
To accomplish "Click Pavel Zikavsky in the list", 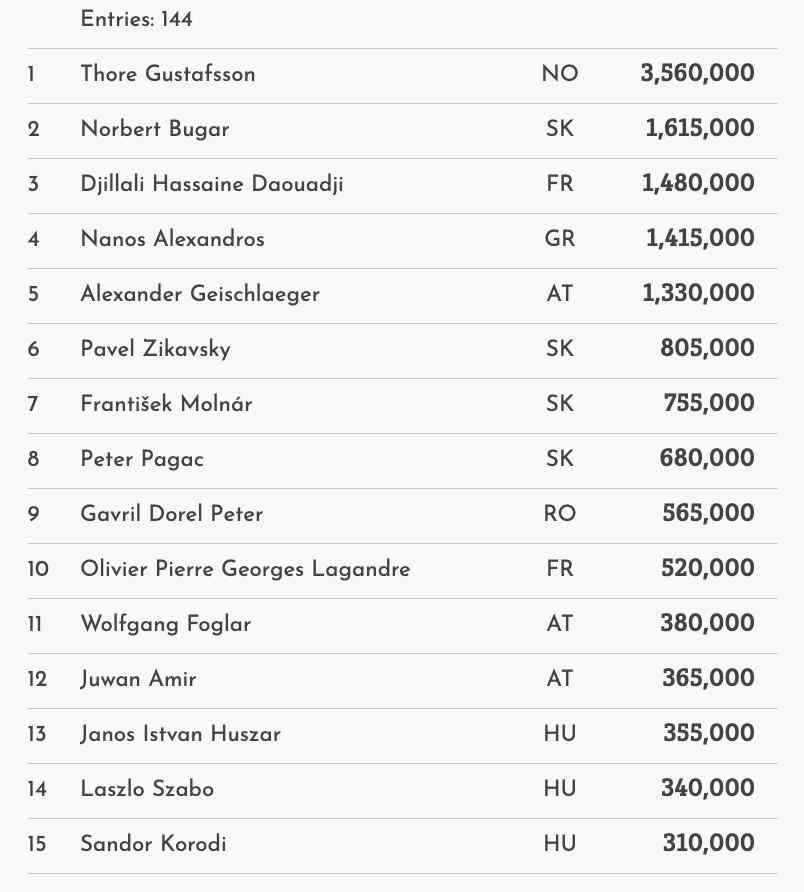I will 155,349.
